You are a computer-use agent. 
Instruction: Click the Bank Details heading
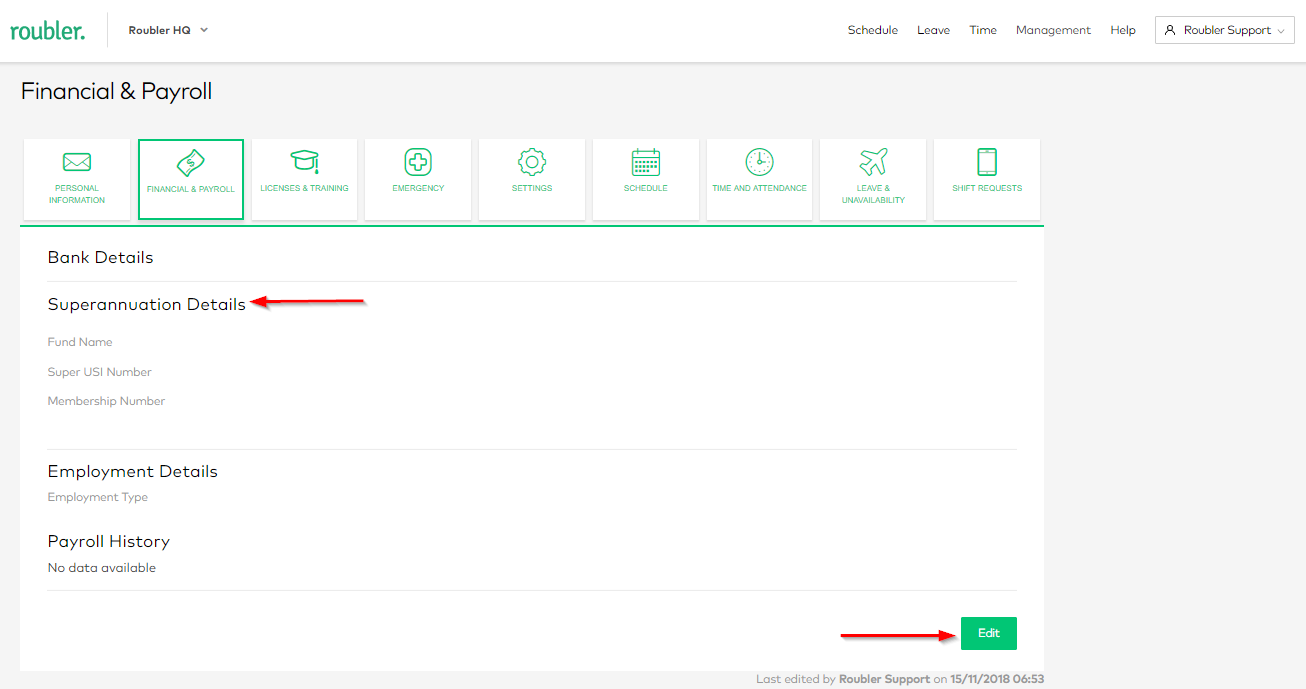point(100,257)
